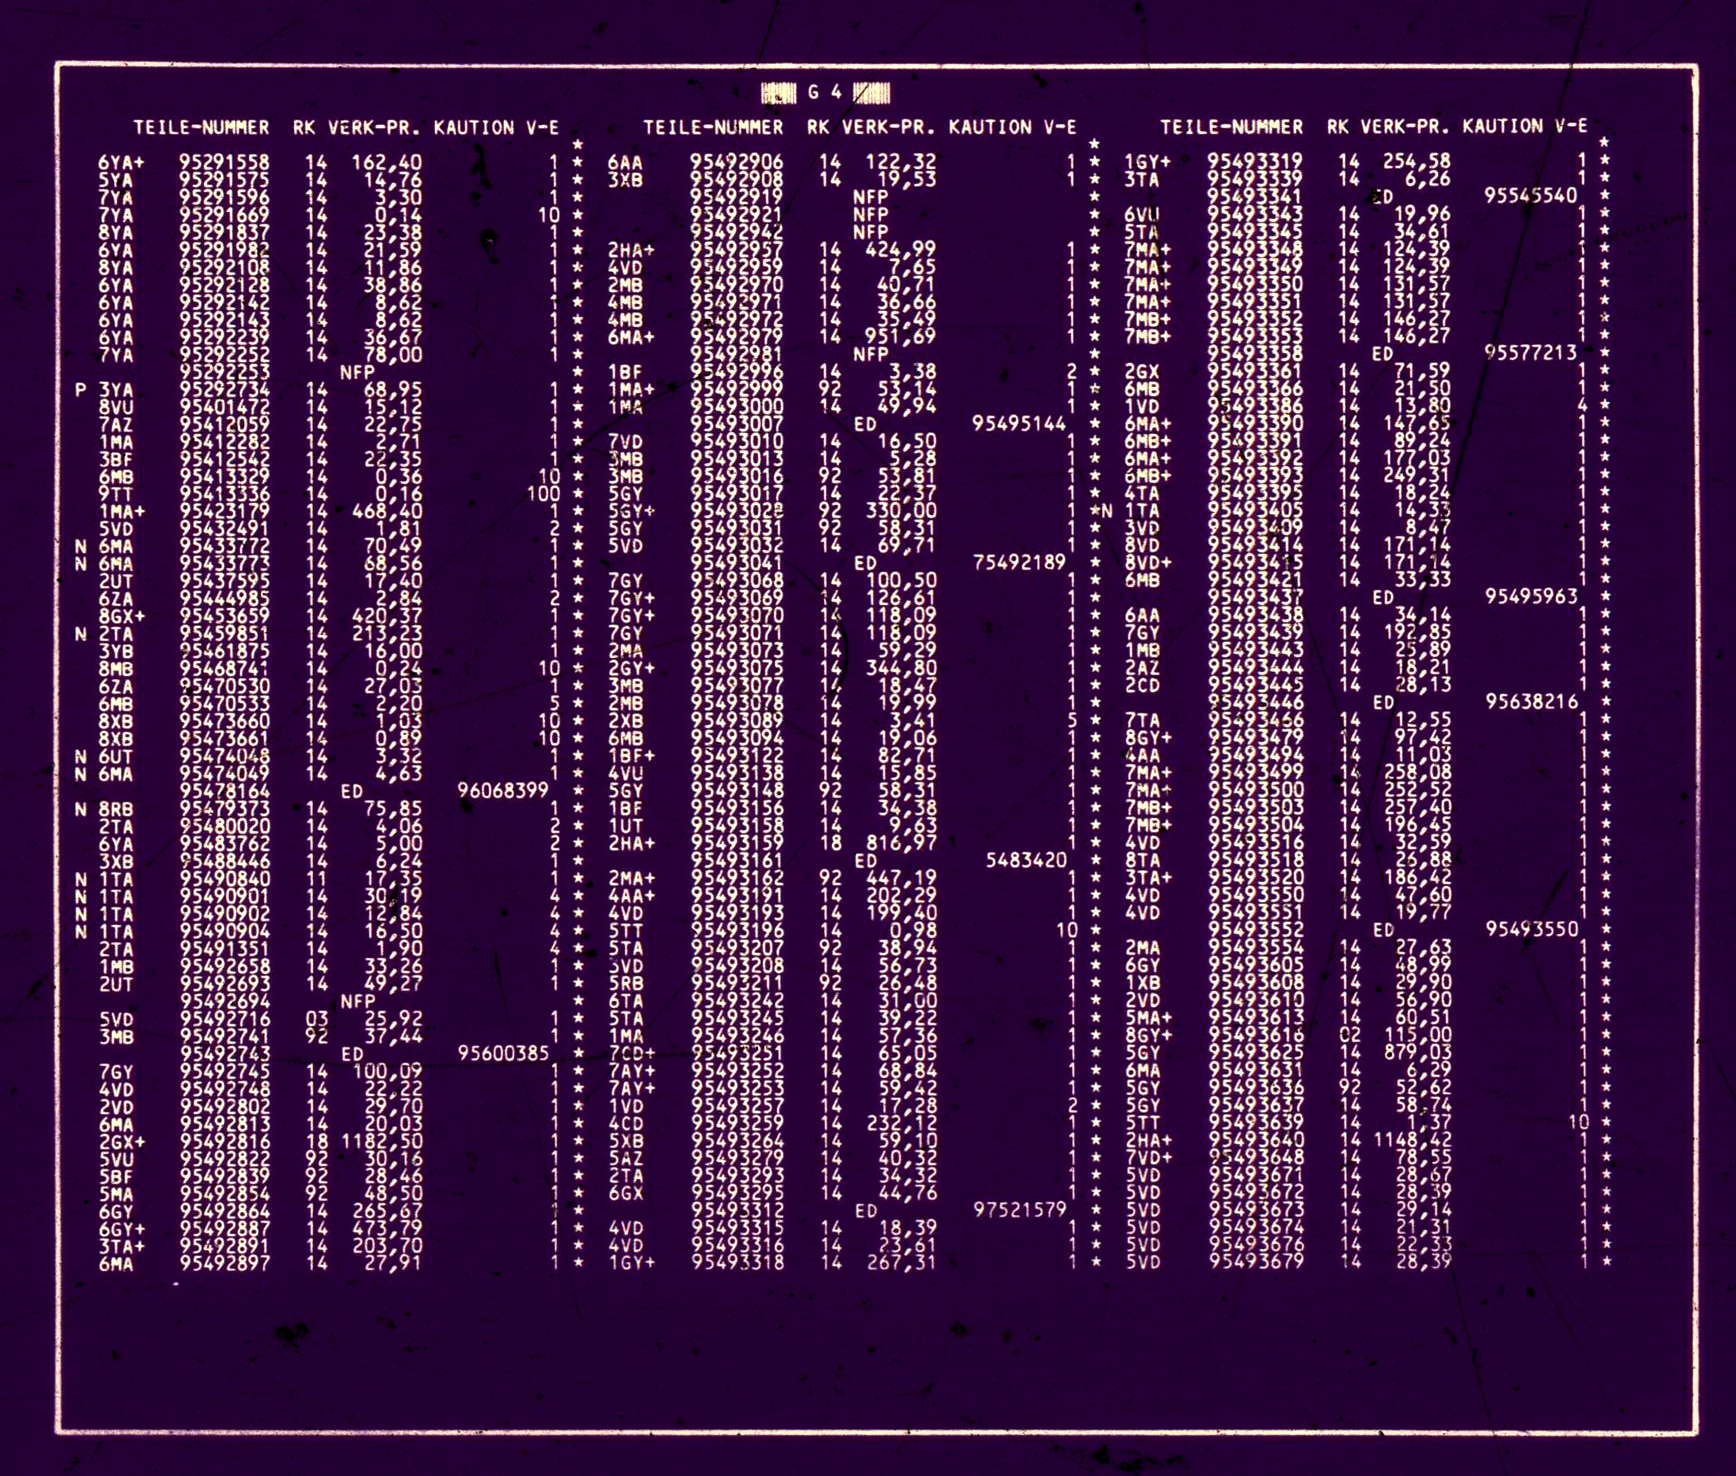Select part number 95493162
This screenshot has width=1736, height=1476.
736,878
